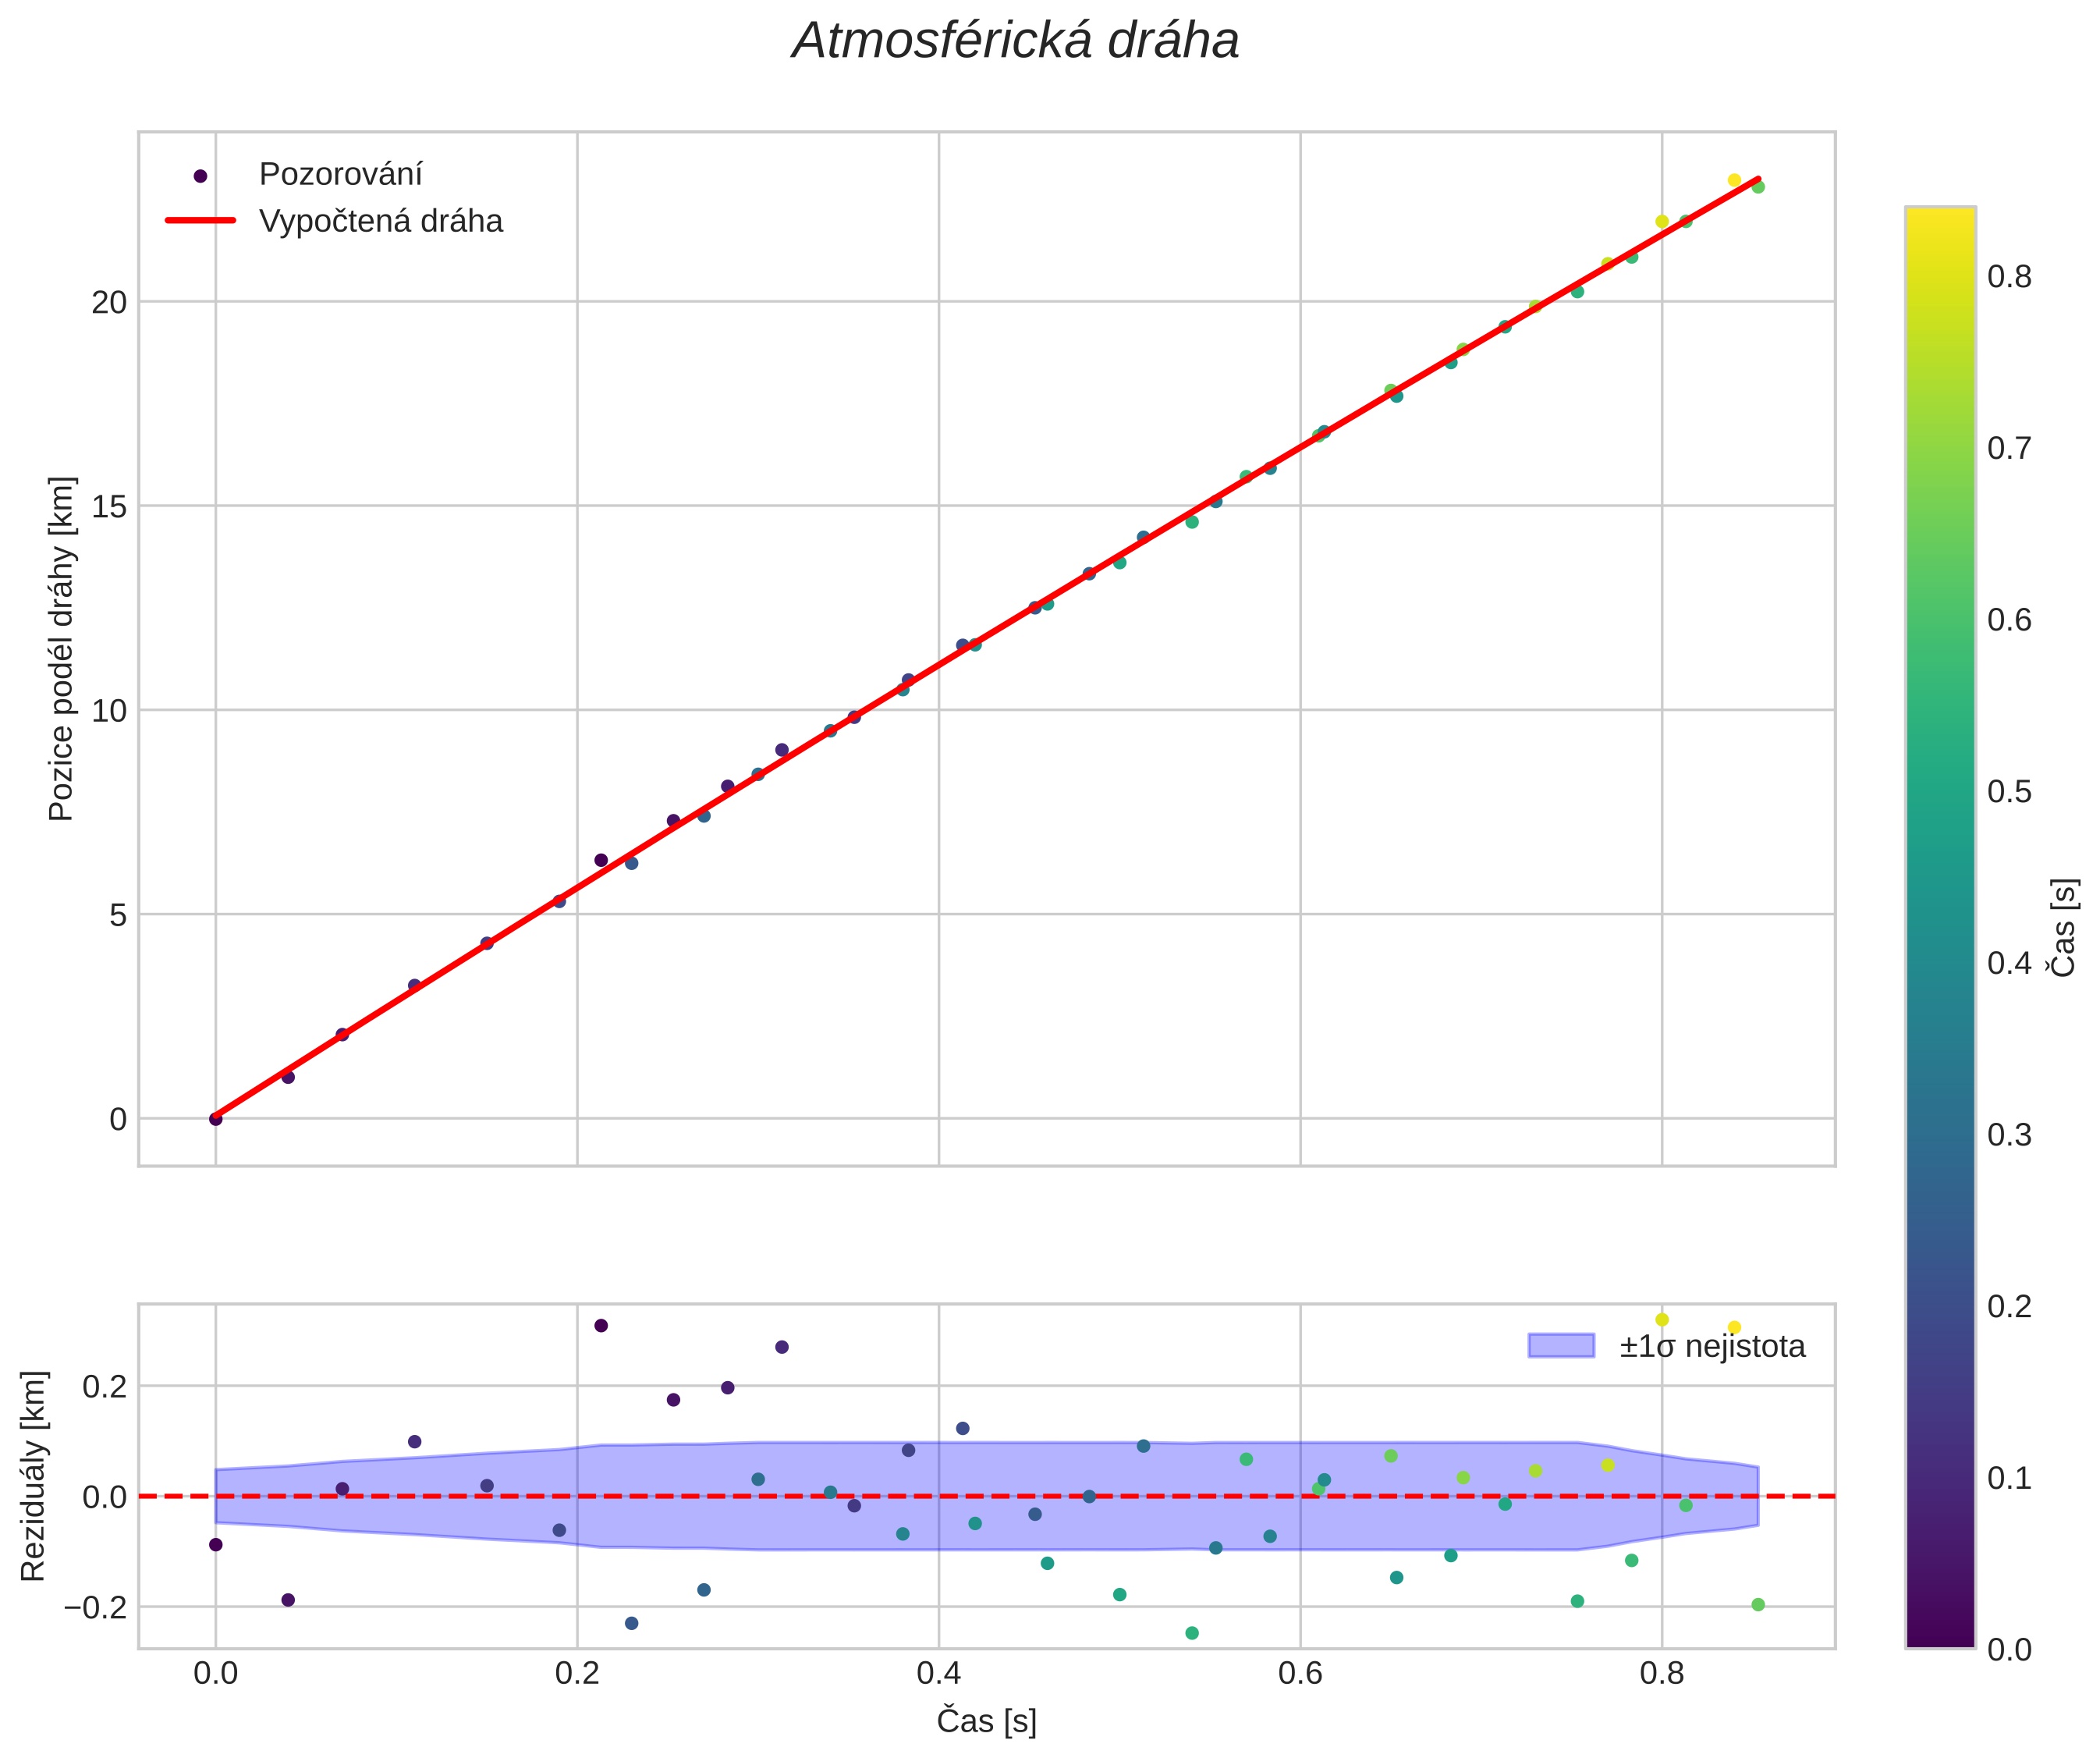Screen dimensions: 2100x1758
Task: Click the residual axis tick label −0.2
Action: point(95,1607)
